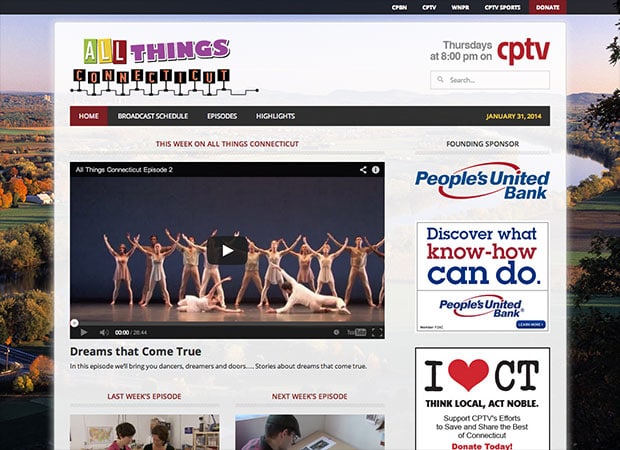Play video with center play button
The image size is (620, 450).
[227, 250]
